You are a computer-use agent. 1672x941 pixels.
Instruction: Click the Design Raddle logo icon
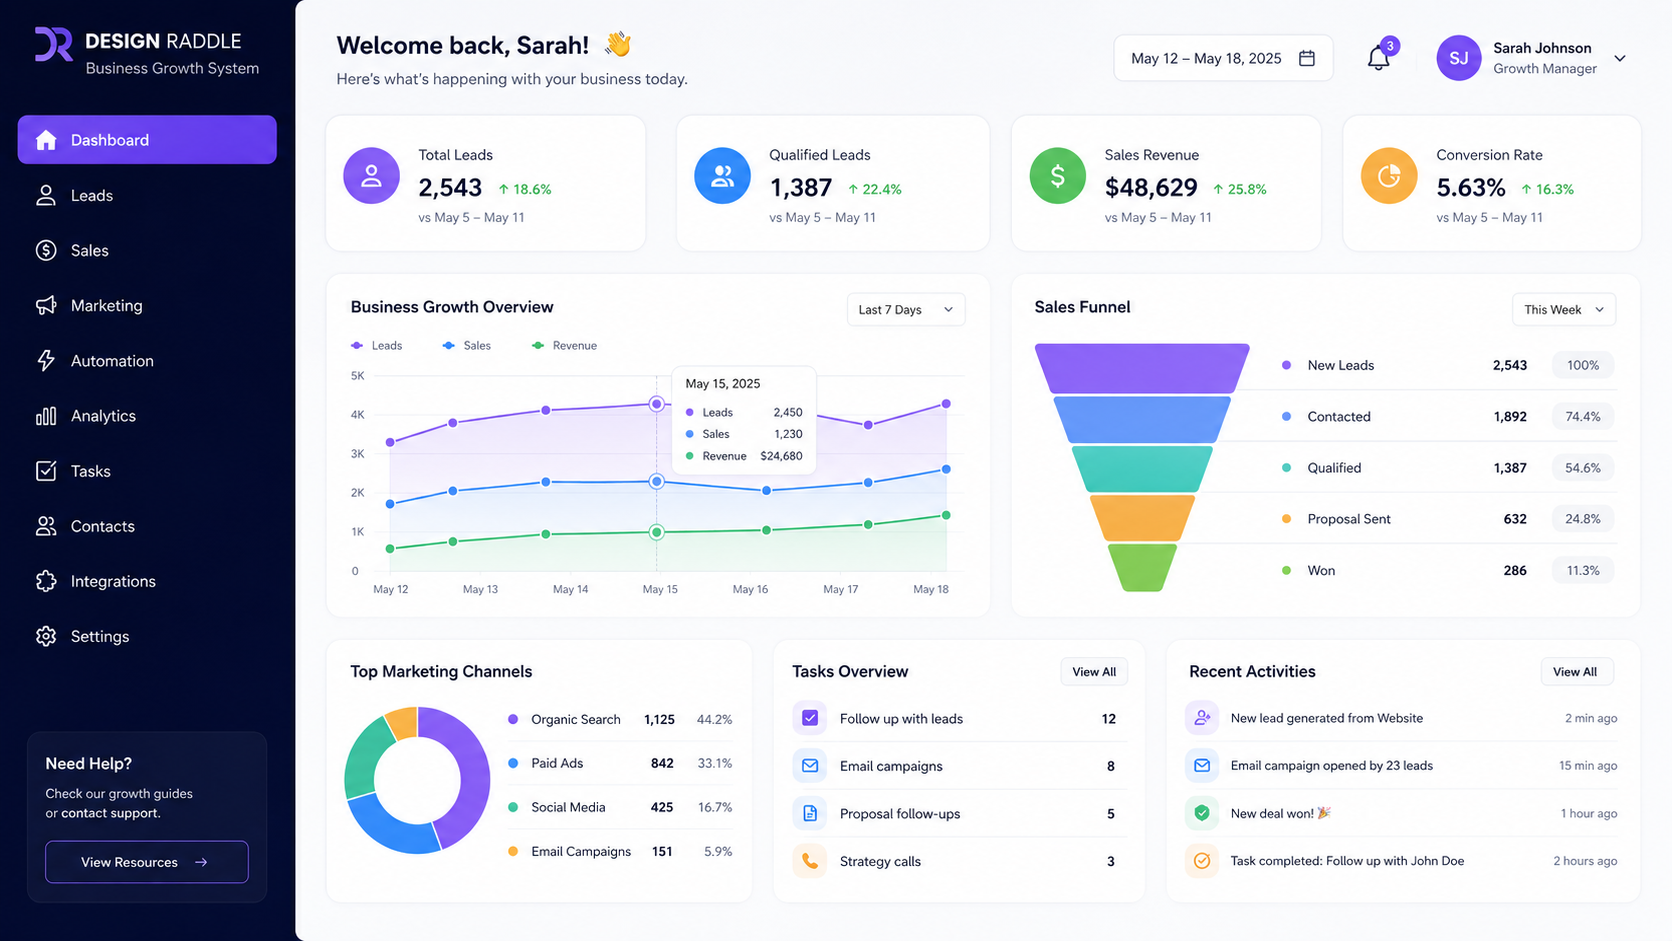pos(54,45)
